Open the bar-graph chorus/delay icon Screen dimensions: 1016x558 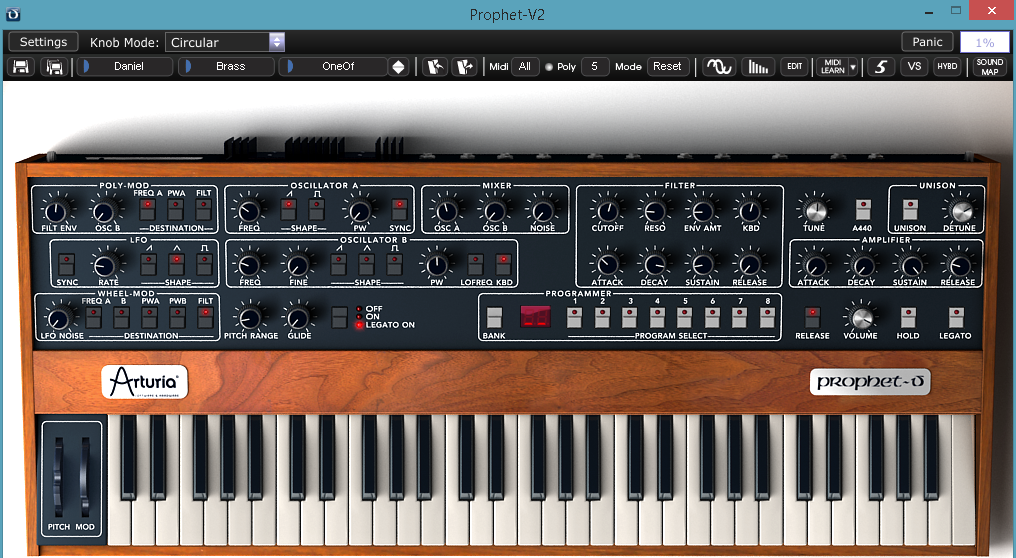click(x=757, y=67)
